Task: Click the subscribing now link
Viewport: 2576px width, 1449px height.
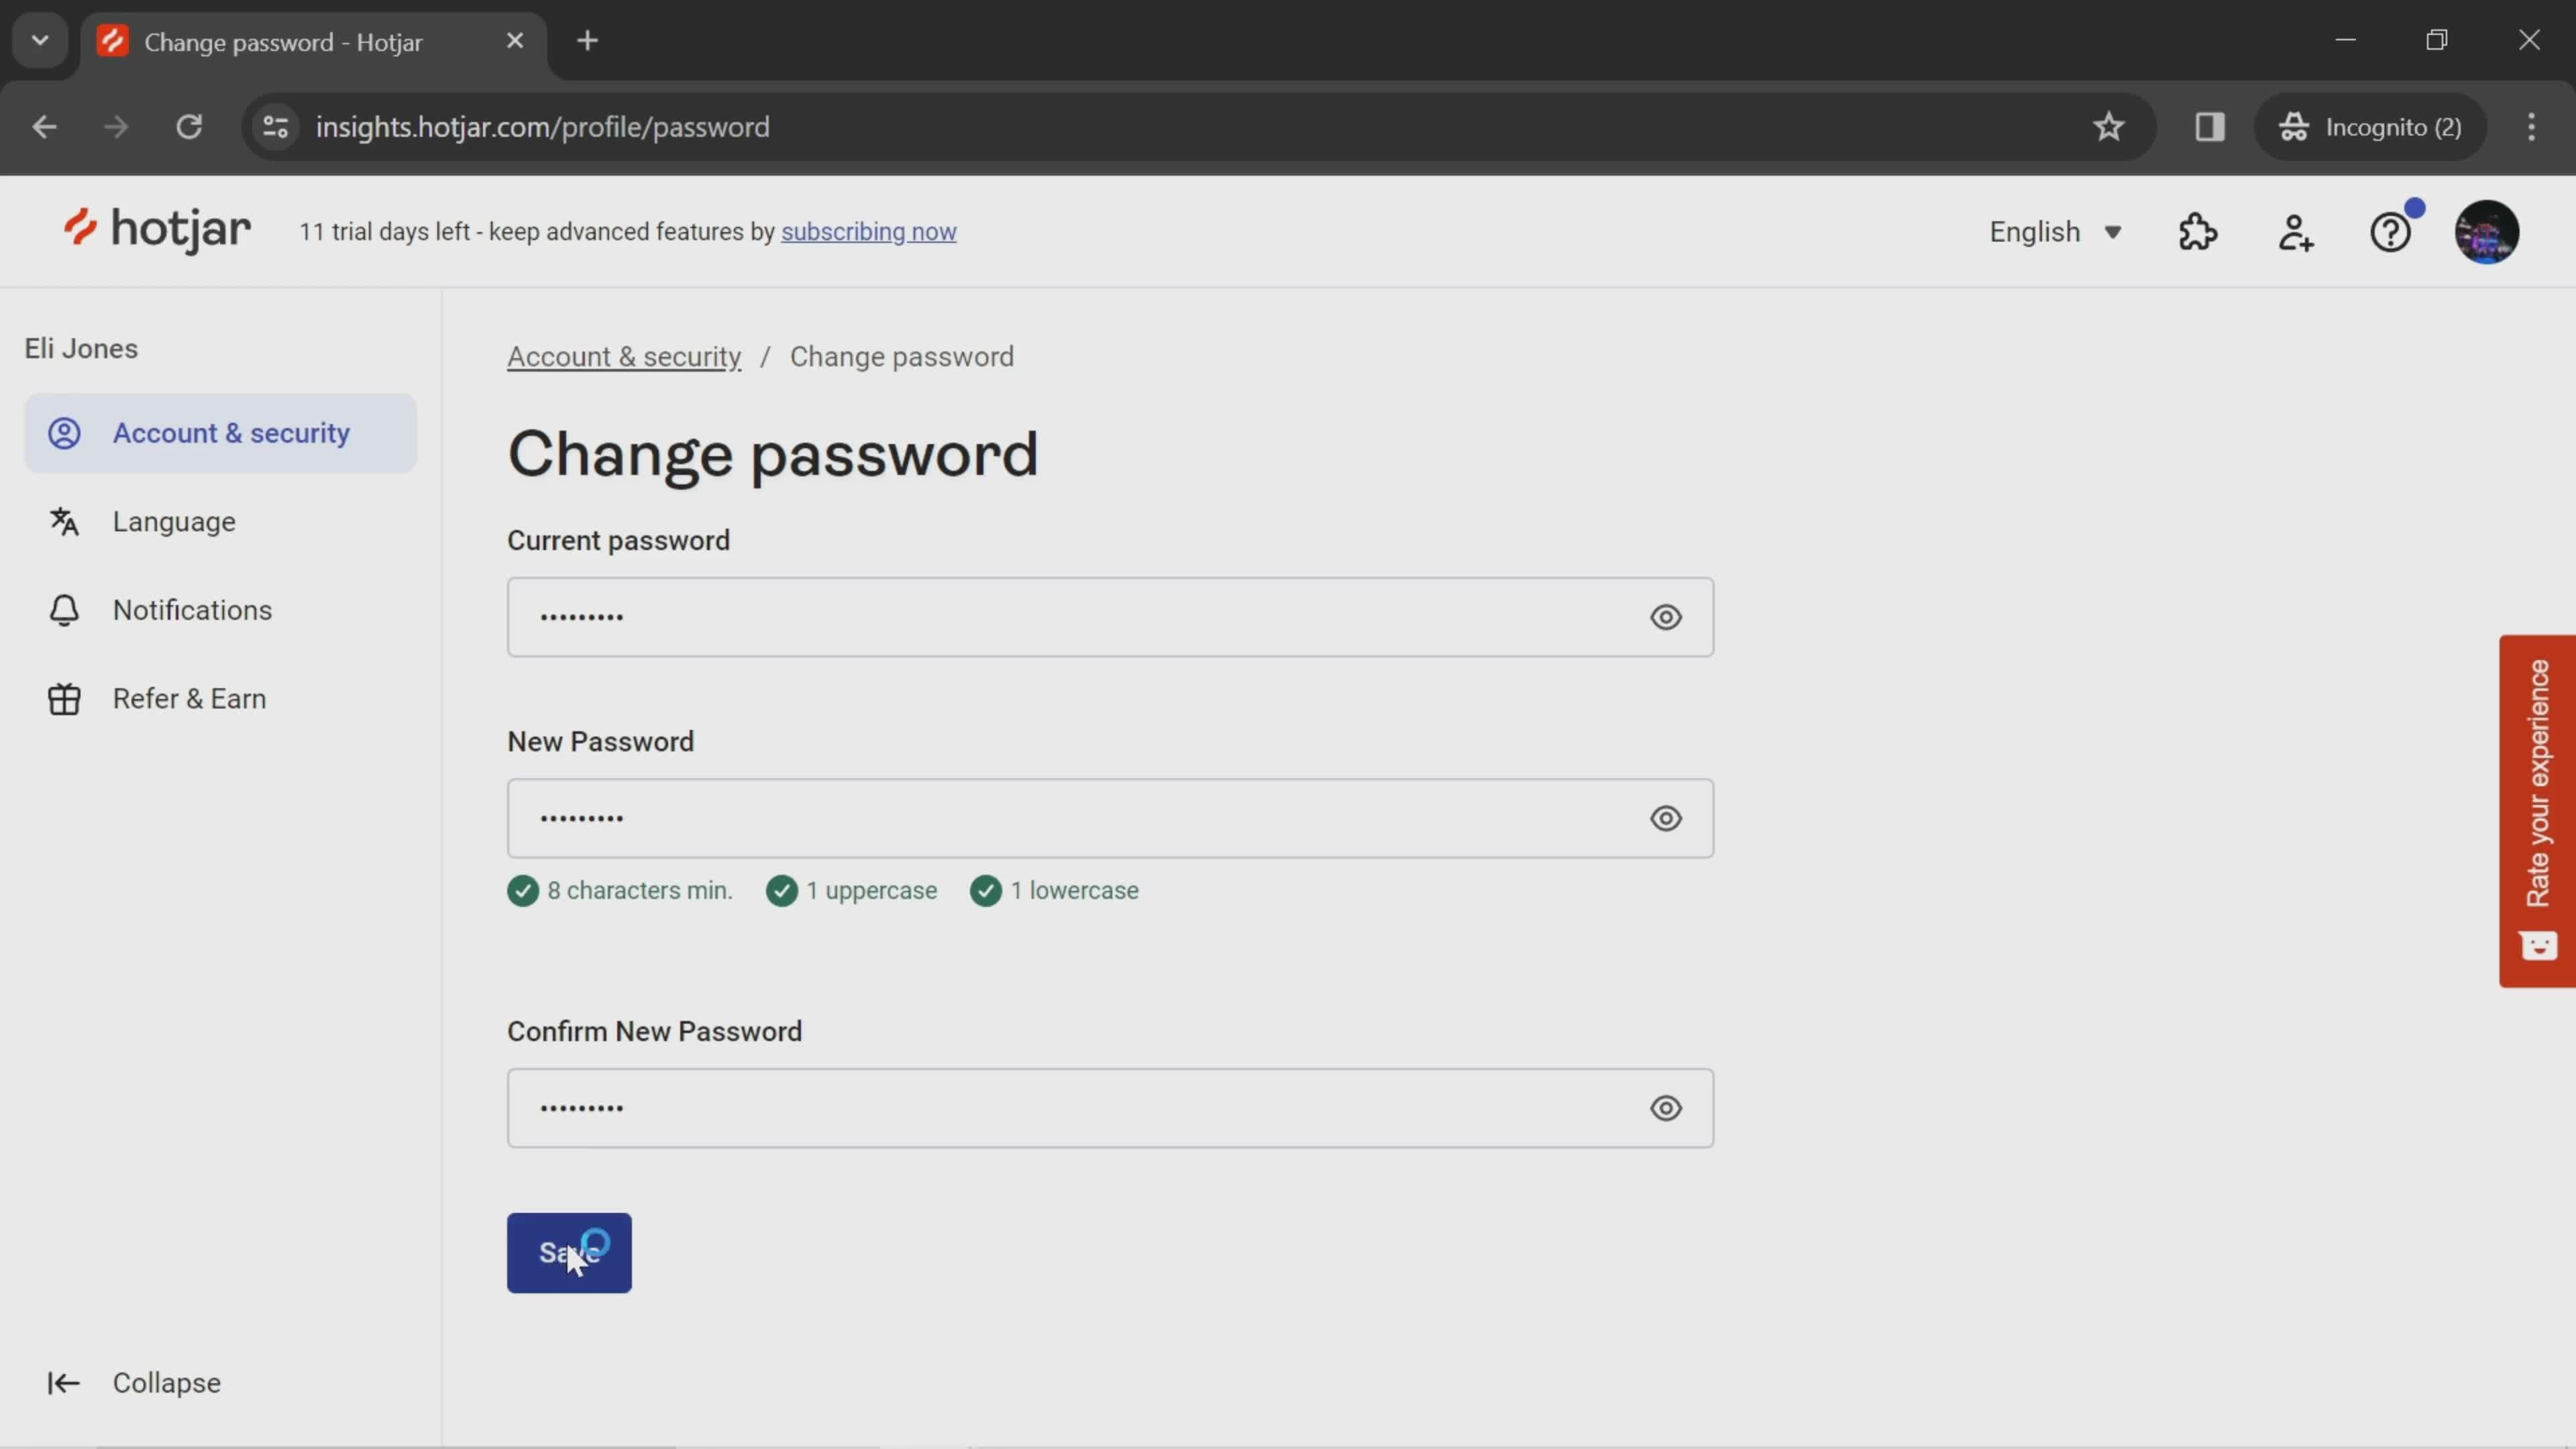Action: point(869,230)
